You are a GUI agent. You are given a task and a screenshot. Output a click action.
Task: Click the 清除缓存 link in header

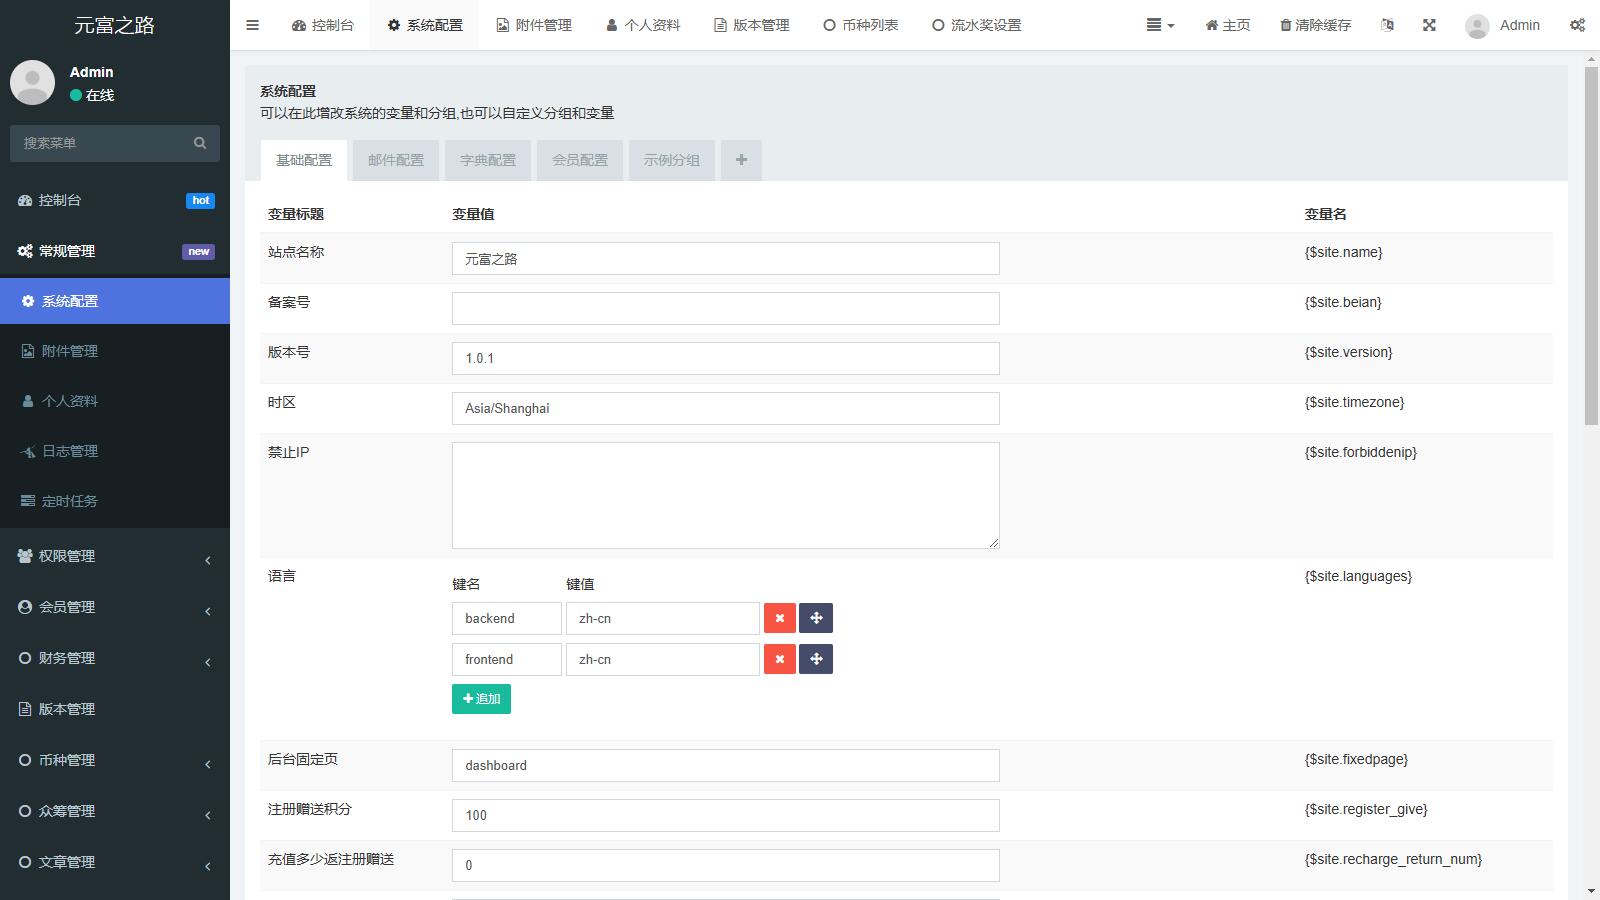(x=1315, y=25)
